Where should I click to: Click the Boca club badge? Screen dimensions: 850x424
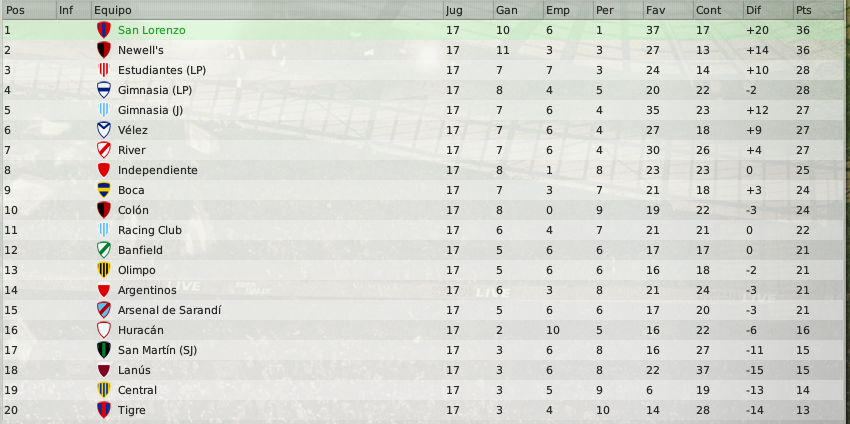(x=104, y=190)
